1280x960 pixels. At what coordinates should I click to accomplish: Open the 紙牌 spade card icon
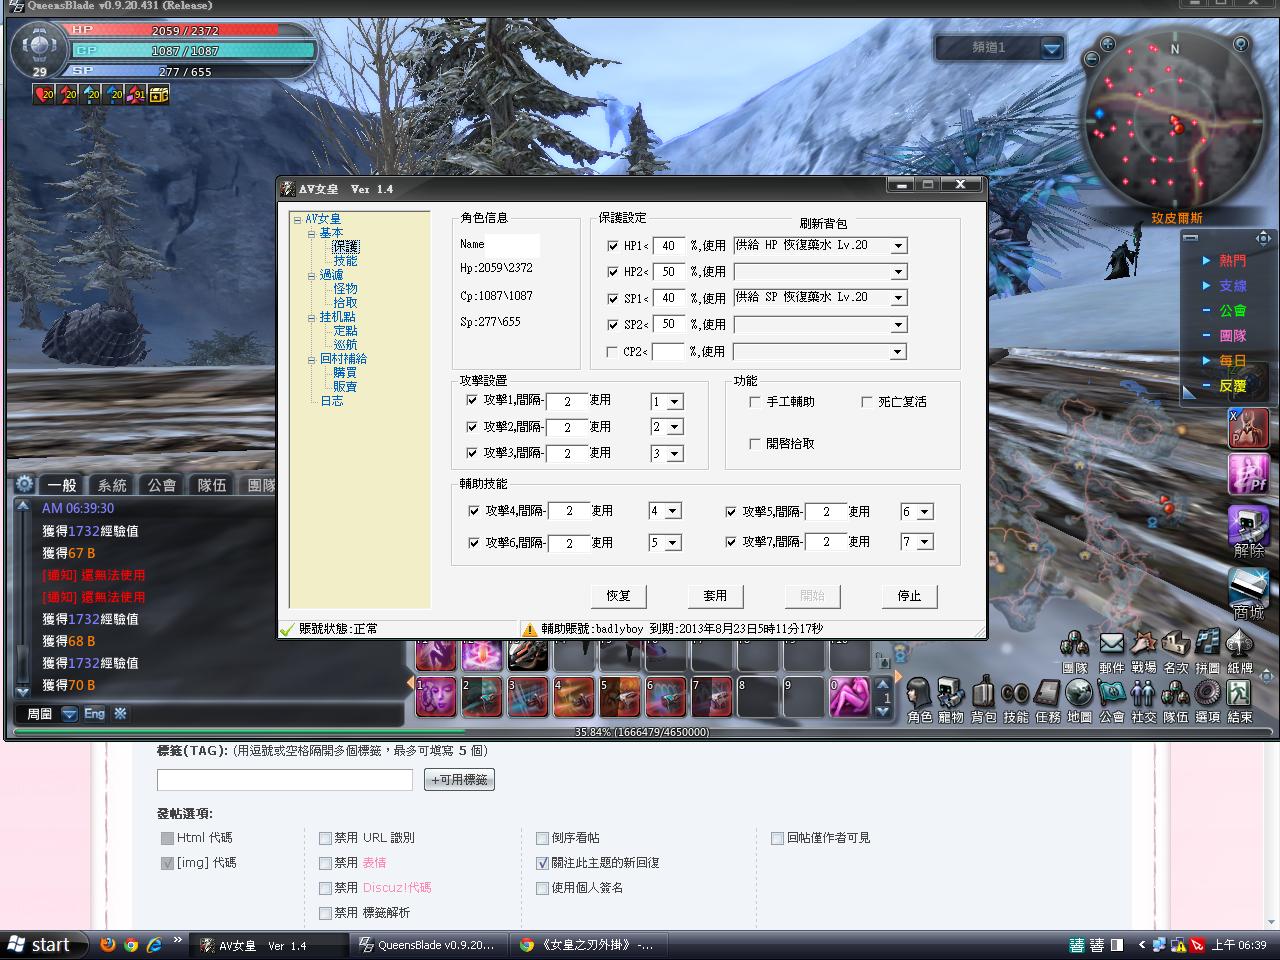pos(1239,643)
